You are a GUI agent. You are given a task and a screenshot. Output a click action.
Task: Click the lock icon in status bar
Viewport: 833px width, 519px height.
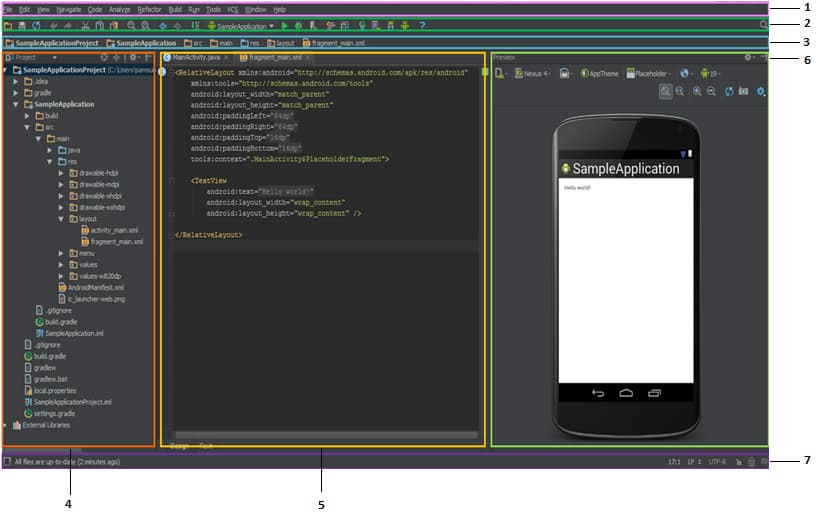[738, 462]
